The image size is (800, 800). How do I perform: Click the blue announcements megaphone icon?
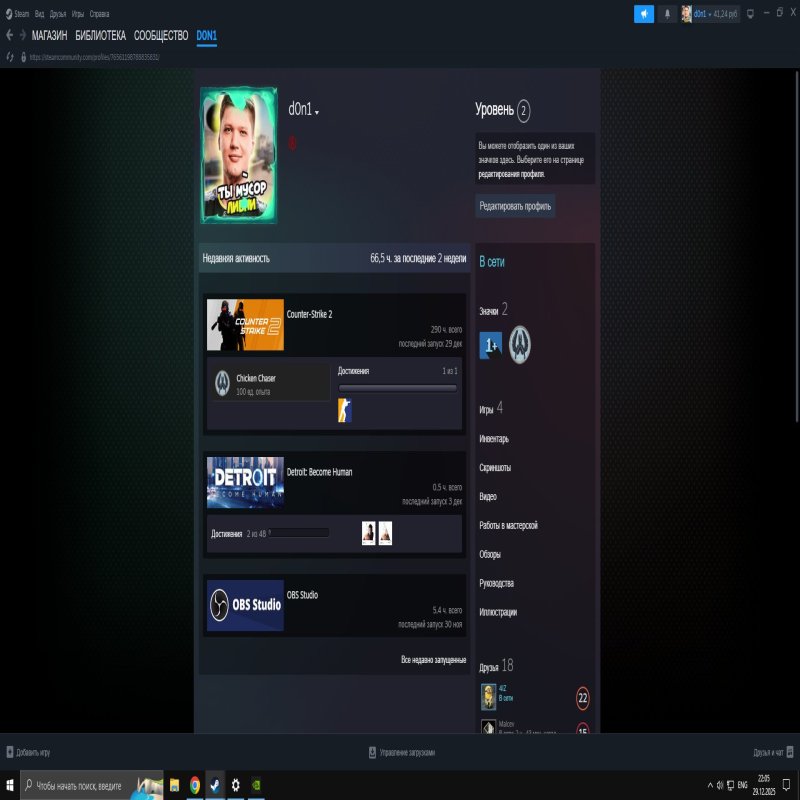click(643, 13)
